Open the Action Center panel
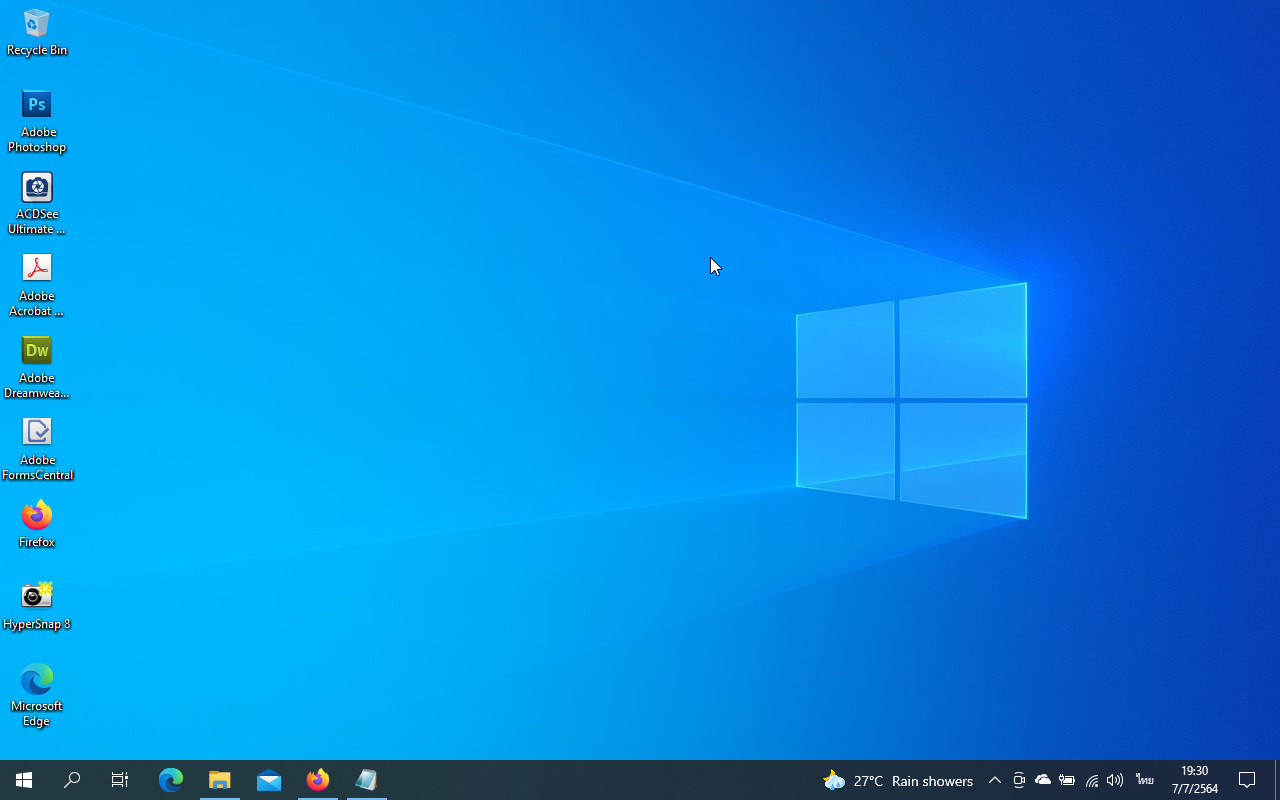1280x800 pixels. [x=1247, y=780]
